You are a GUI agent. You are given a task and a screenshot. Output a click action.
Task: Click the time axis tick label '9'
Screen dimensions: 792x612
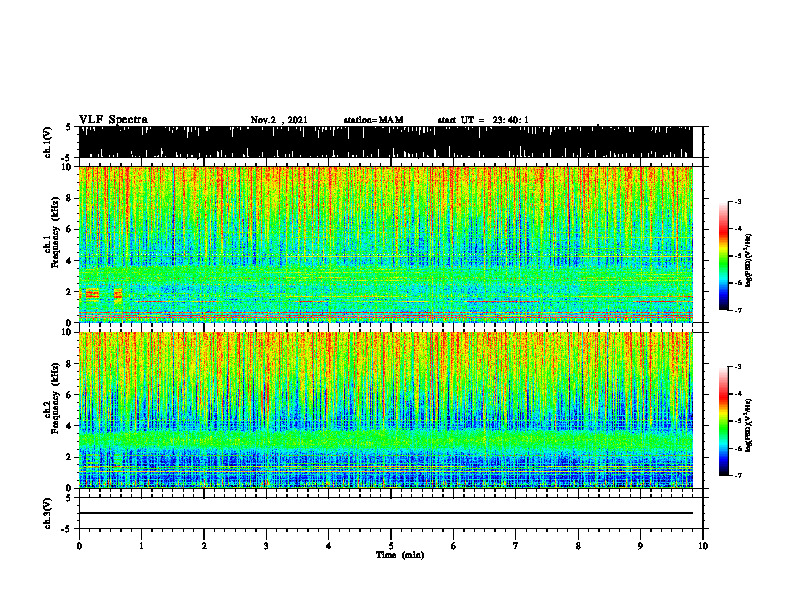[x=640, y=546]
